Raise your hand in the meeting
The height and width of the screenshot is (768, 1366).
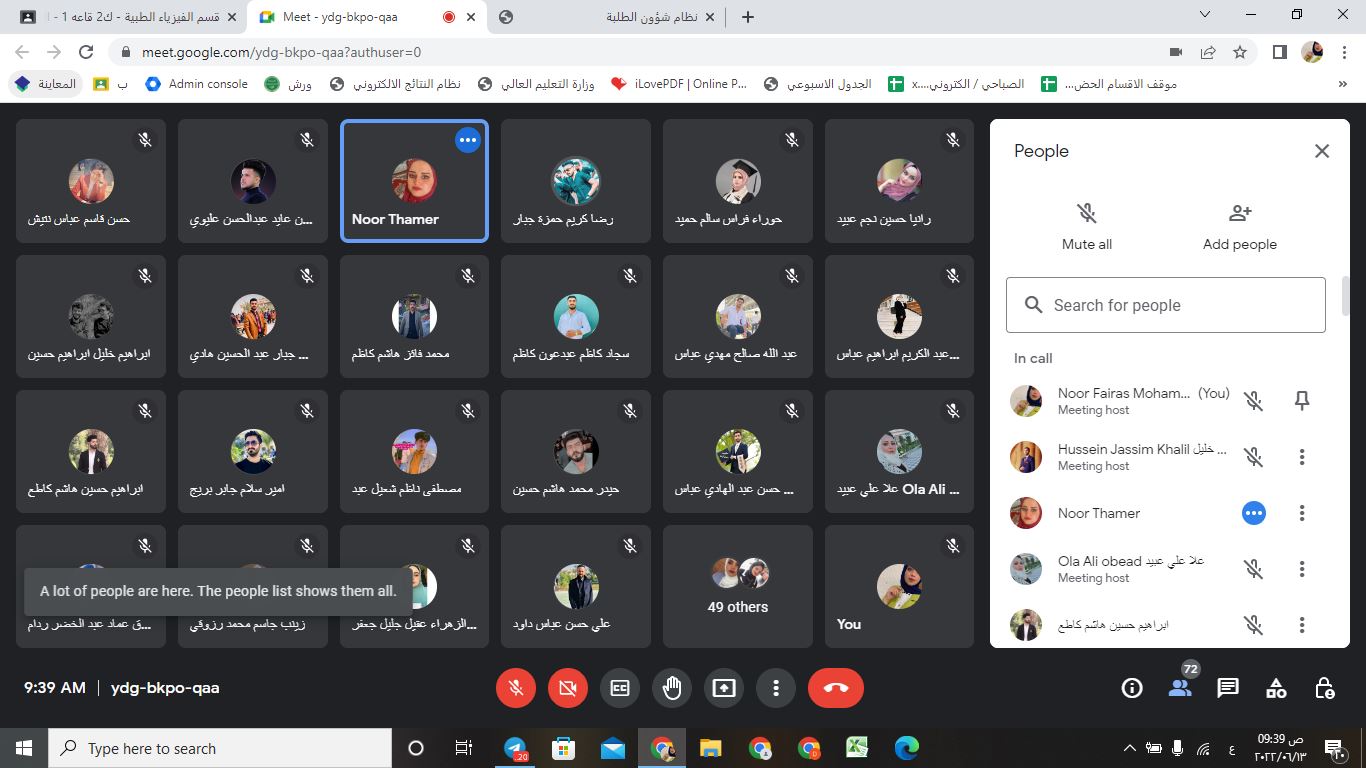click(672, 688)
